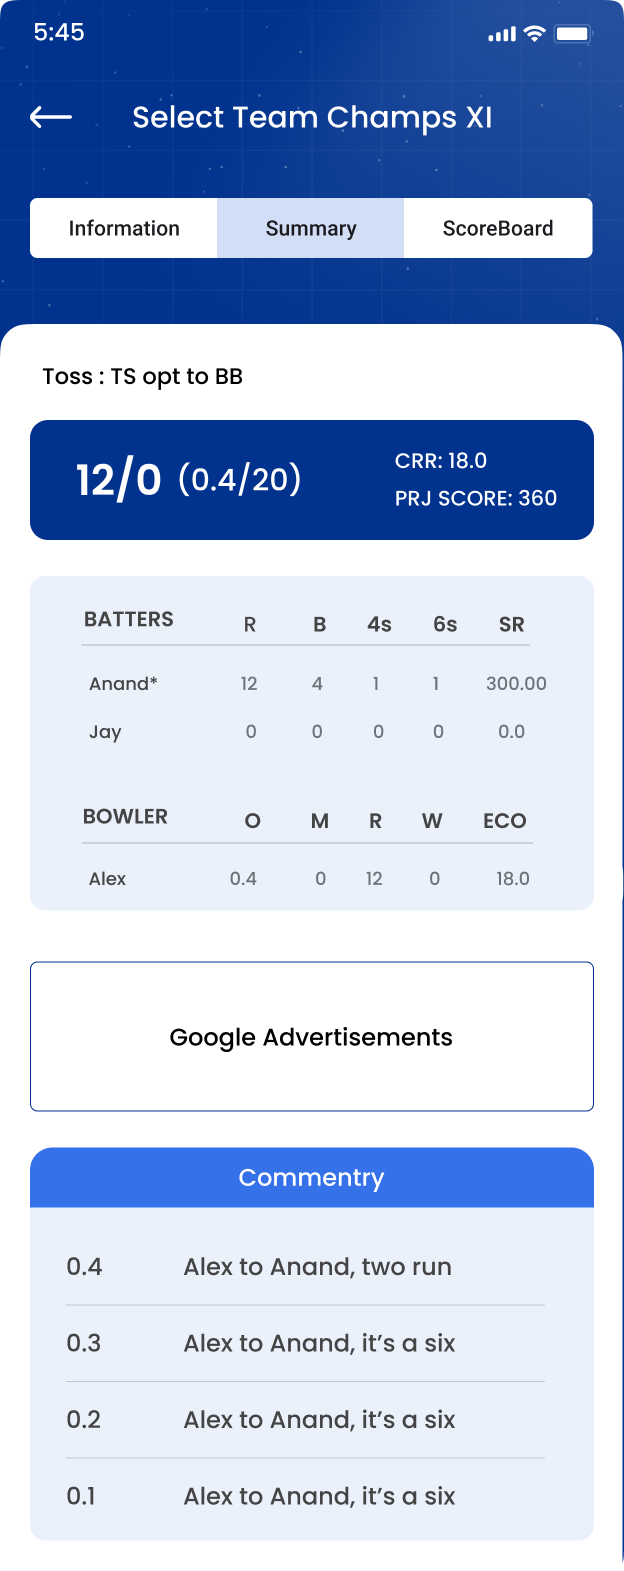624x1571 pixels.
Task: Tap the battery status icon
Action: (574, 34)
